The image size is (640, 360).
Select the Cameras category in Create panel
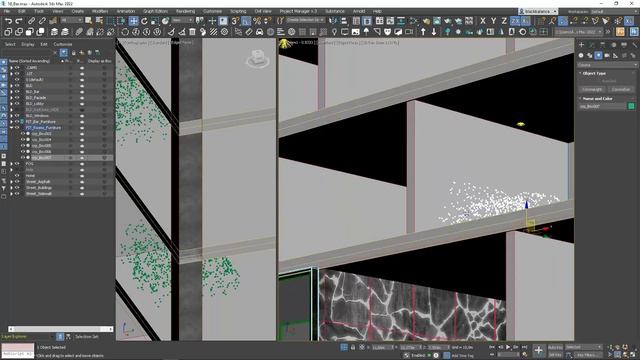tap(607, 56)
